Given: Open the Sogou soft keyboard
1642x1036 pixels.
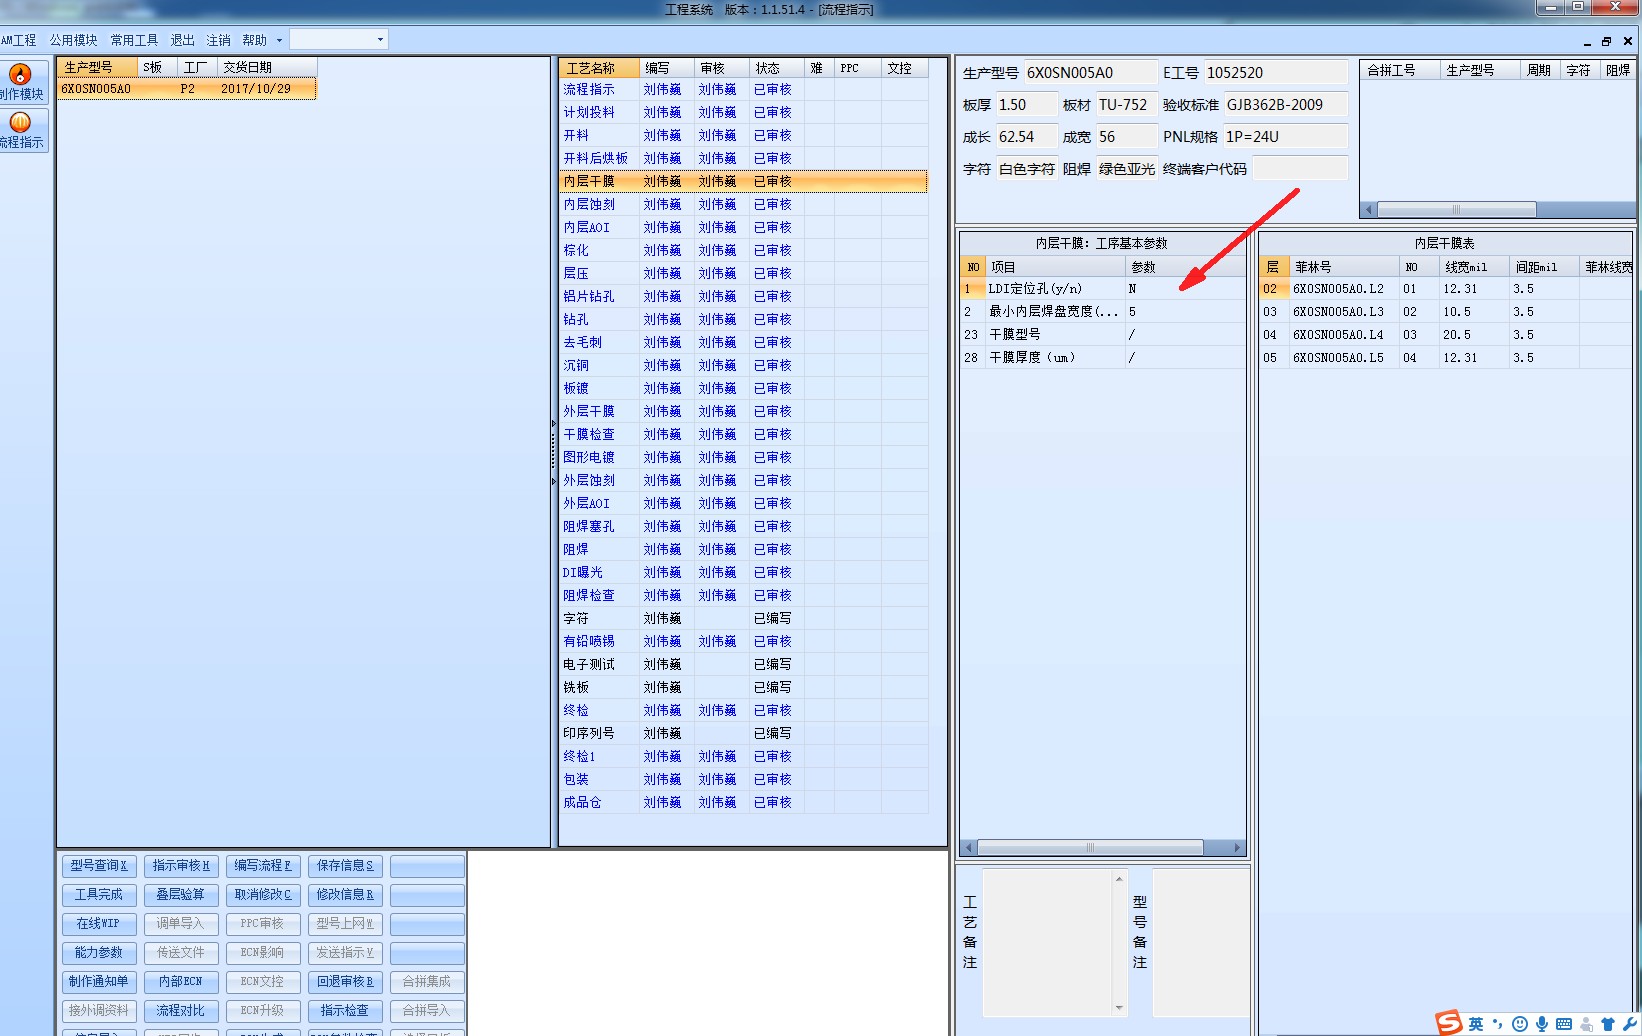Looking at the screenshot, I should pos(1564,1024).
